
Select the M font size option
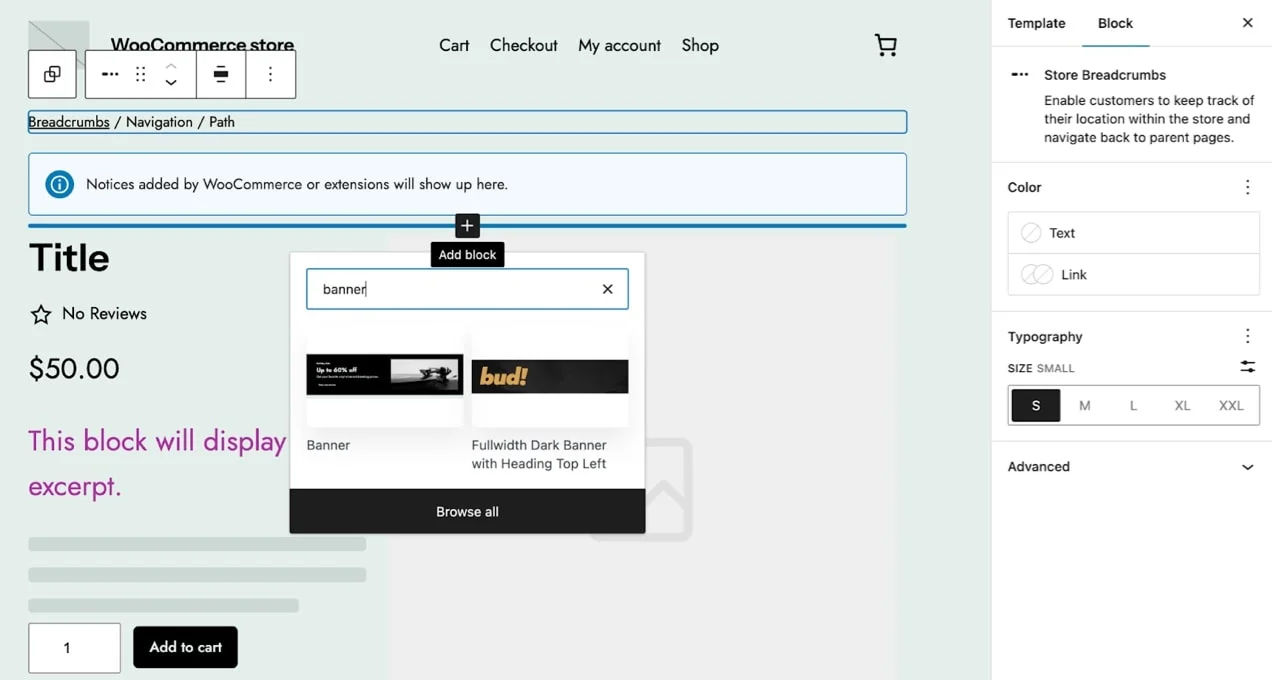click(1085, 405)
